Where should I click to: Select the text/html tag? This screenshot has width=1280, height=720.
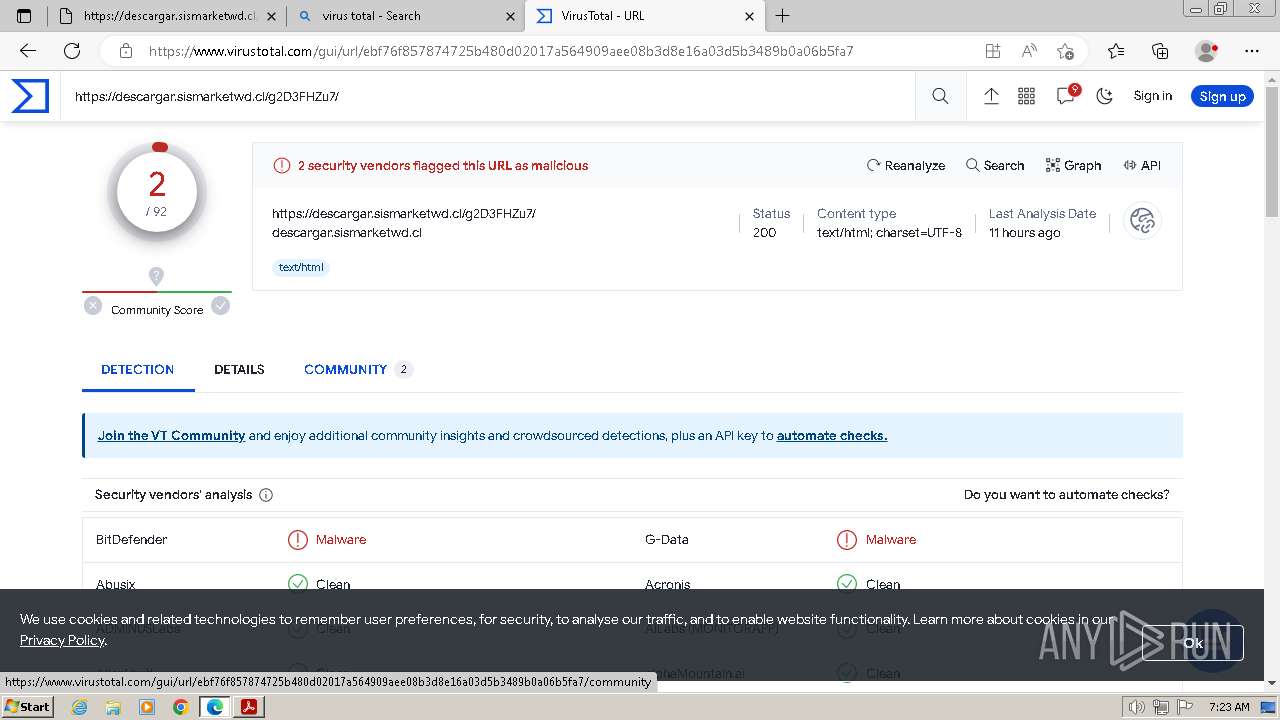tap(301, 267)
